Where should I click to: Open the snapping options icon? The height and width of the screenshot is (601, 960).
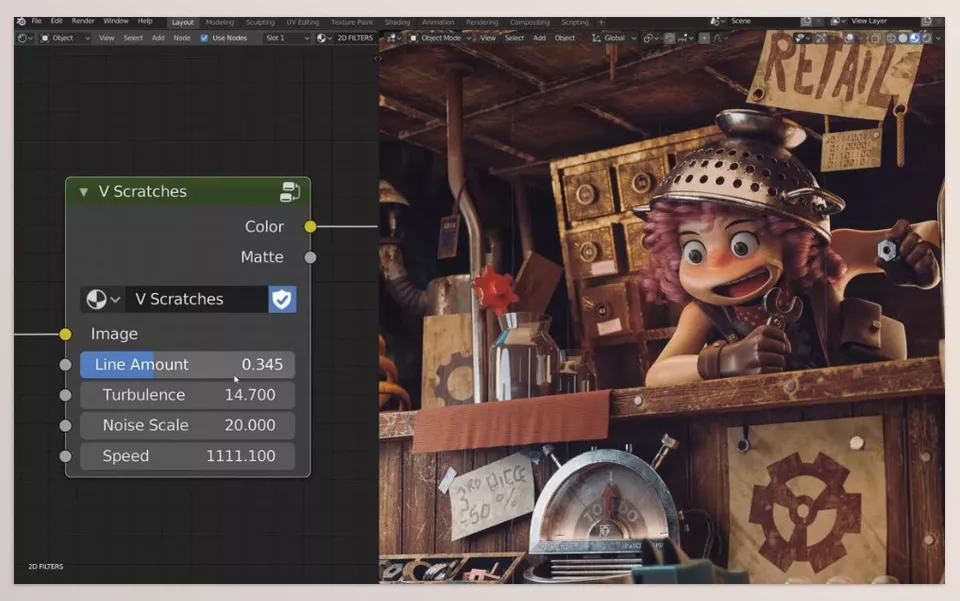point(686,38)
